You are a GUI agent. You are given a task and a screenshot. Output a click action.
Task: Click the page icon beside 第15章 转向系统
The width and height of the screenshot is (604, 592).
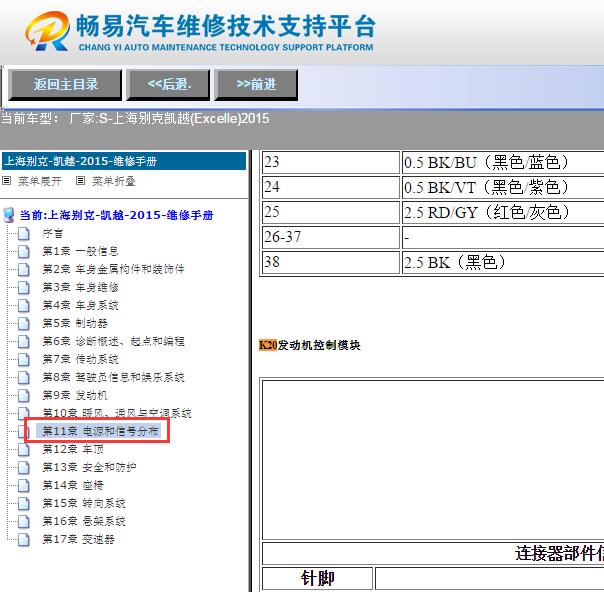coord(23,503)
